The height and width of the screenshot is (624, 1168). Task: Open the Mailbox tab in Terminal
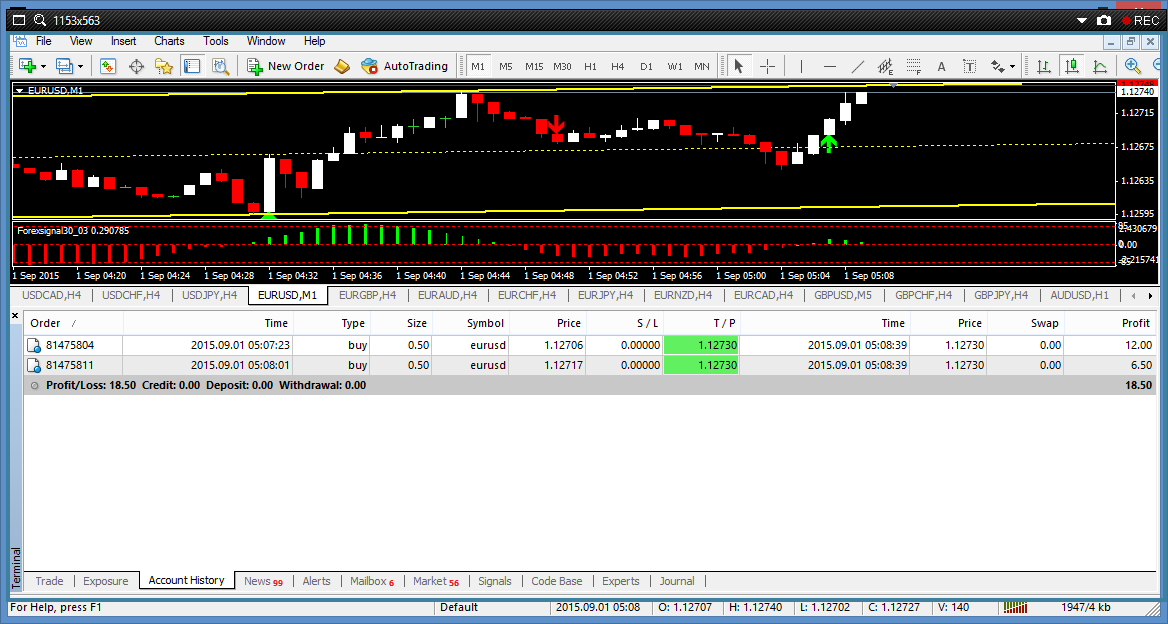point(372,581)
